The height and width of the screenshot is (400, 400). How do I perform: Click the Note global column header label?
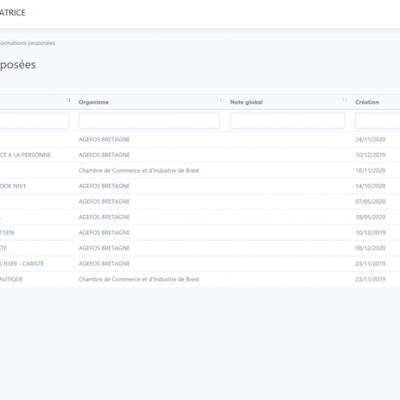pos(246,102)
